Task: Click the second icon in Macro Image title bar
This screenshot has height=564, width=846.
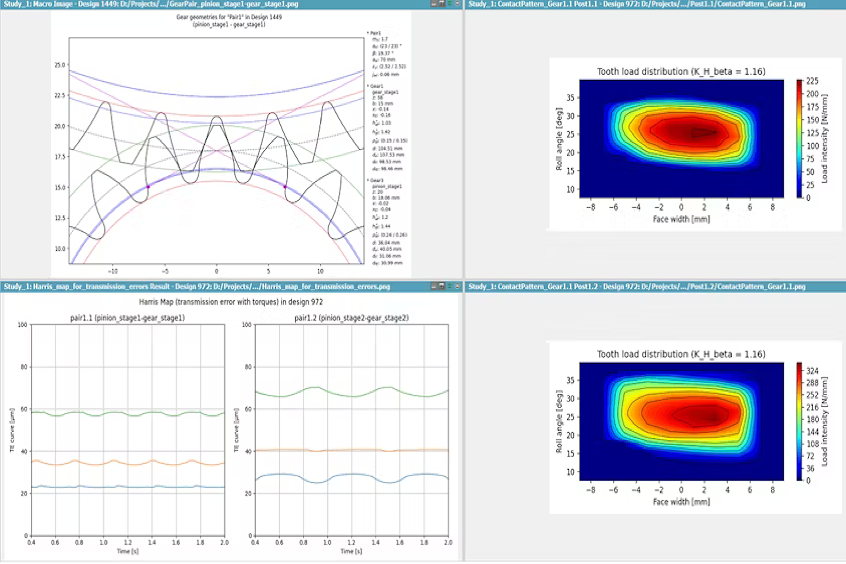Action: [x=442, y=4]
